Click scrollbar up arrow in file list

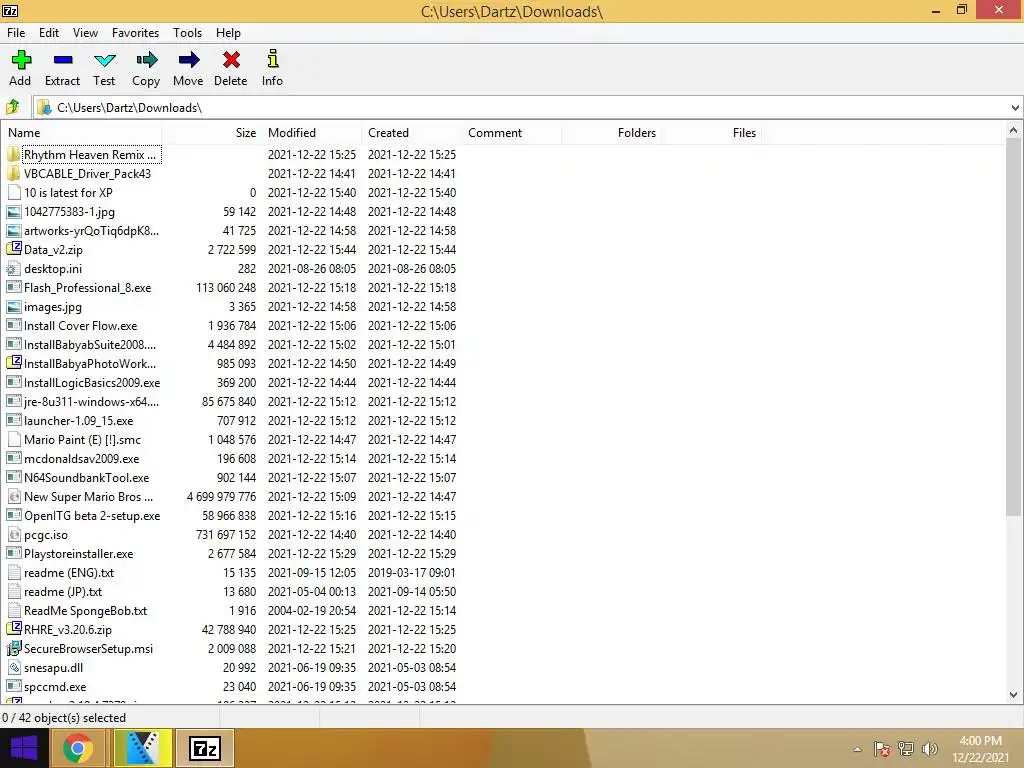click(x=1014, y=131)
